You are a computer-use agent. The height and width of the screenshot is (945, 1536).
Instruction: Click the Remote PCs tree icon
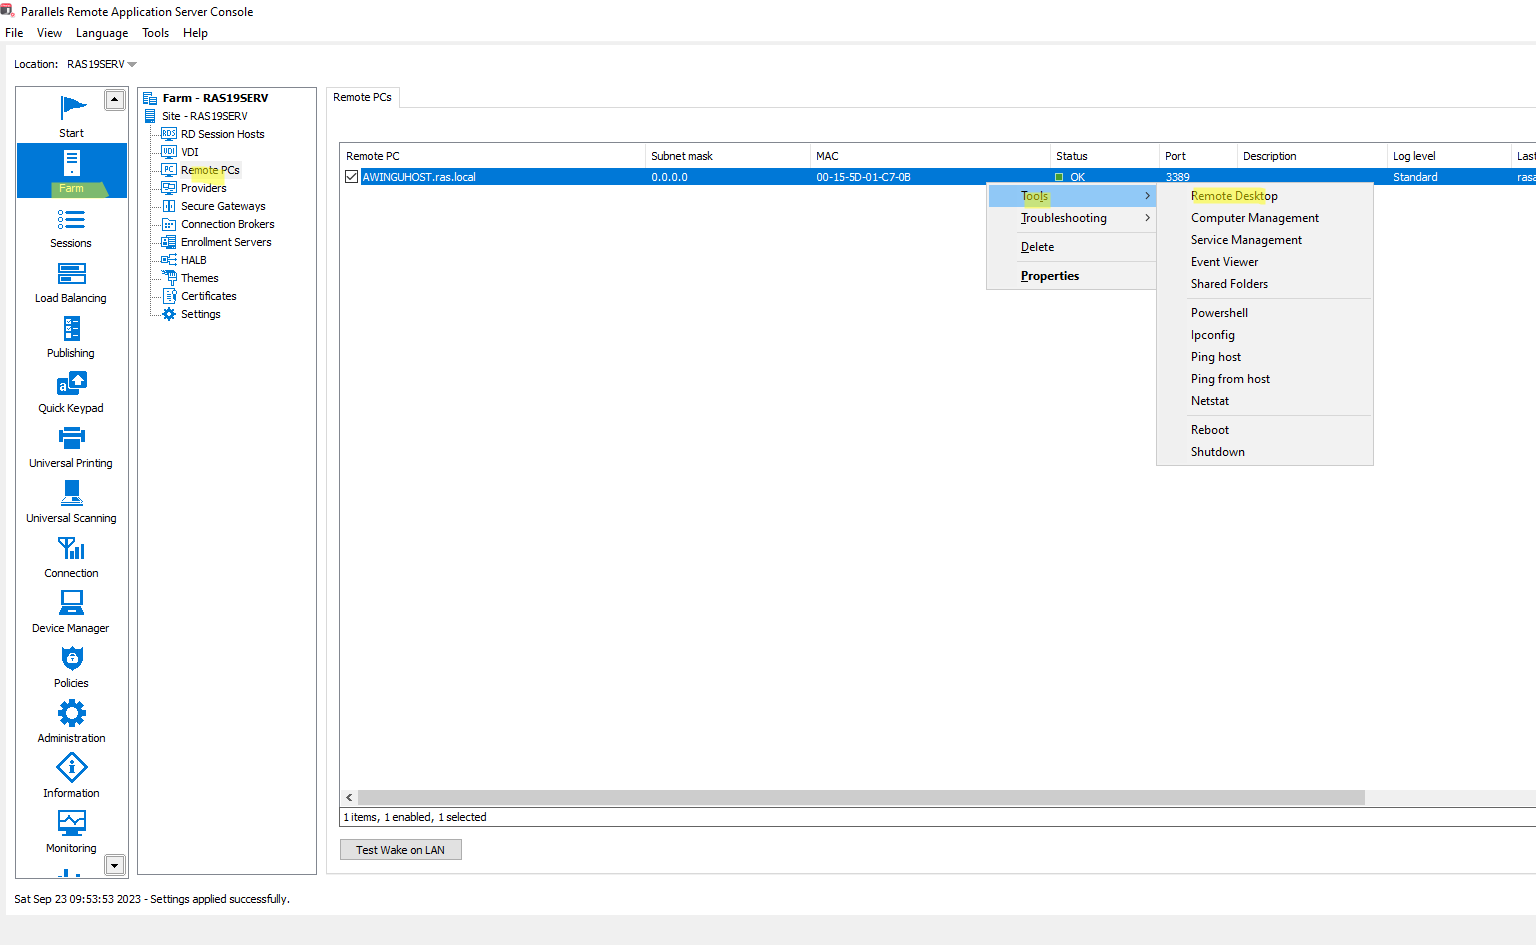(x=169, y=170)
